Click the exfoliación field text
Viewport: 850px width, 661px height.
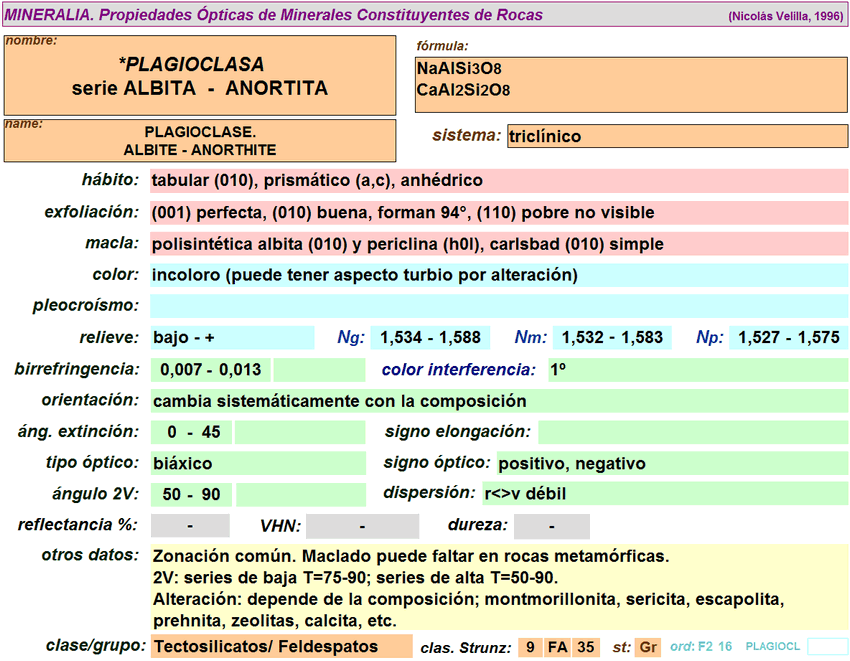tap(498, 213)
